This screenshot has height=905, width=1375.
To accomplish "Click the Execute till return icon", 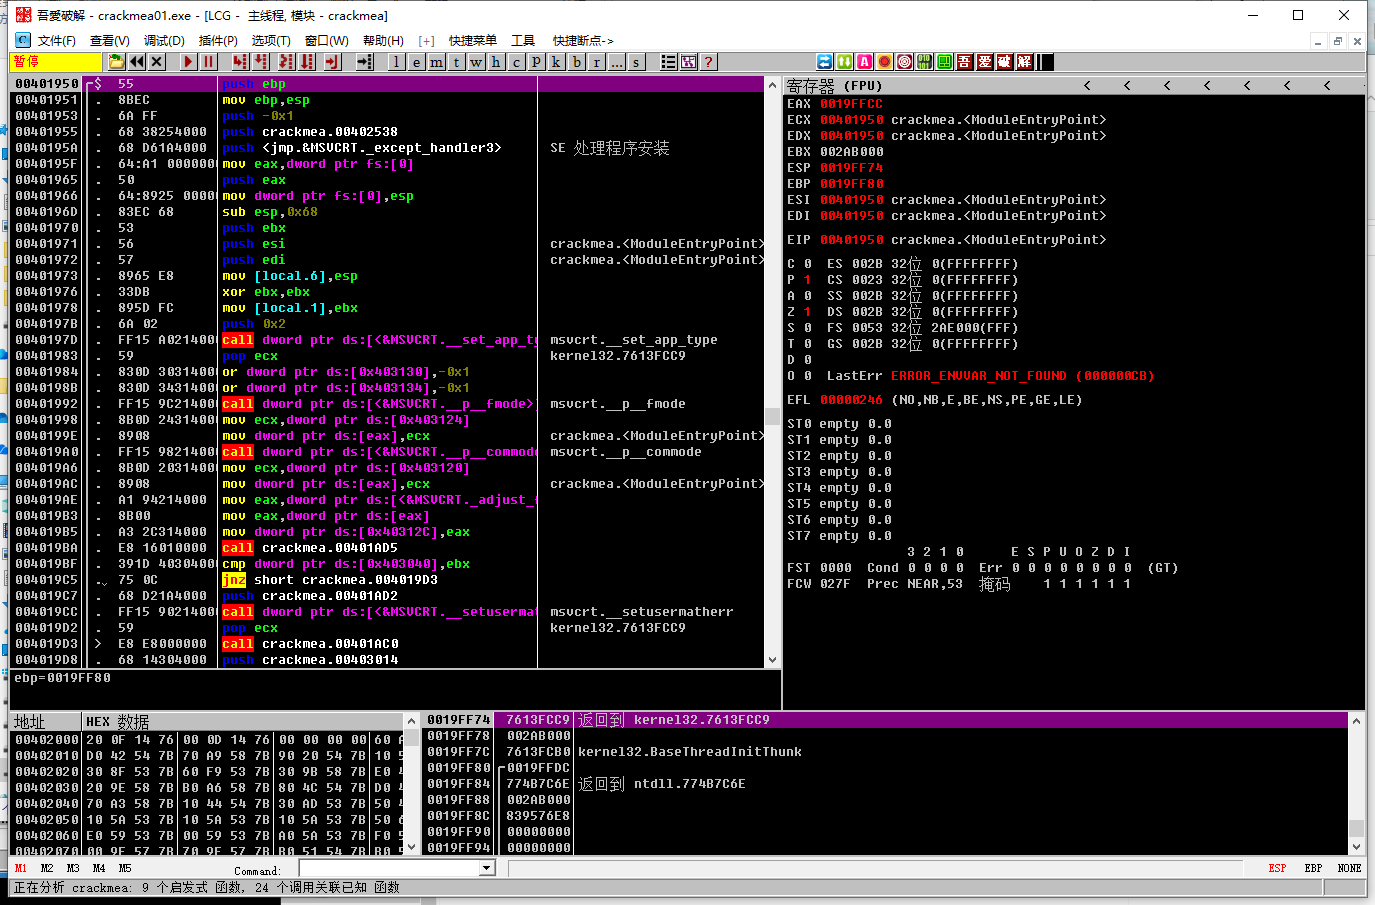I will pyautogui.click(x=332, y=62).
